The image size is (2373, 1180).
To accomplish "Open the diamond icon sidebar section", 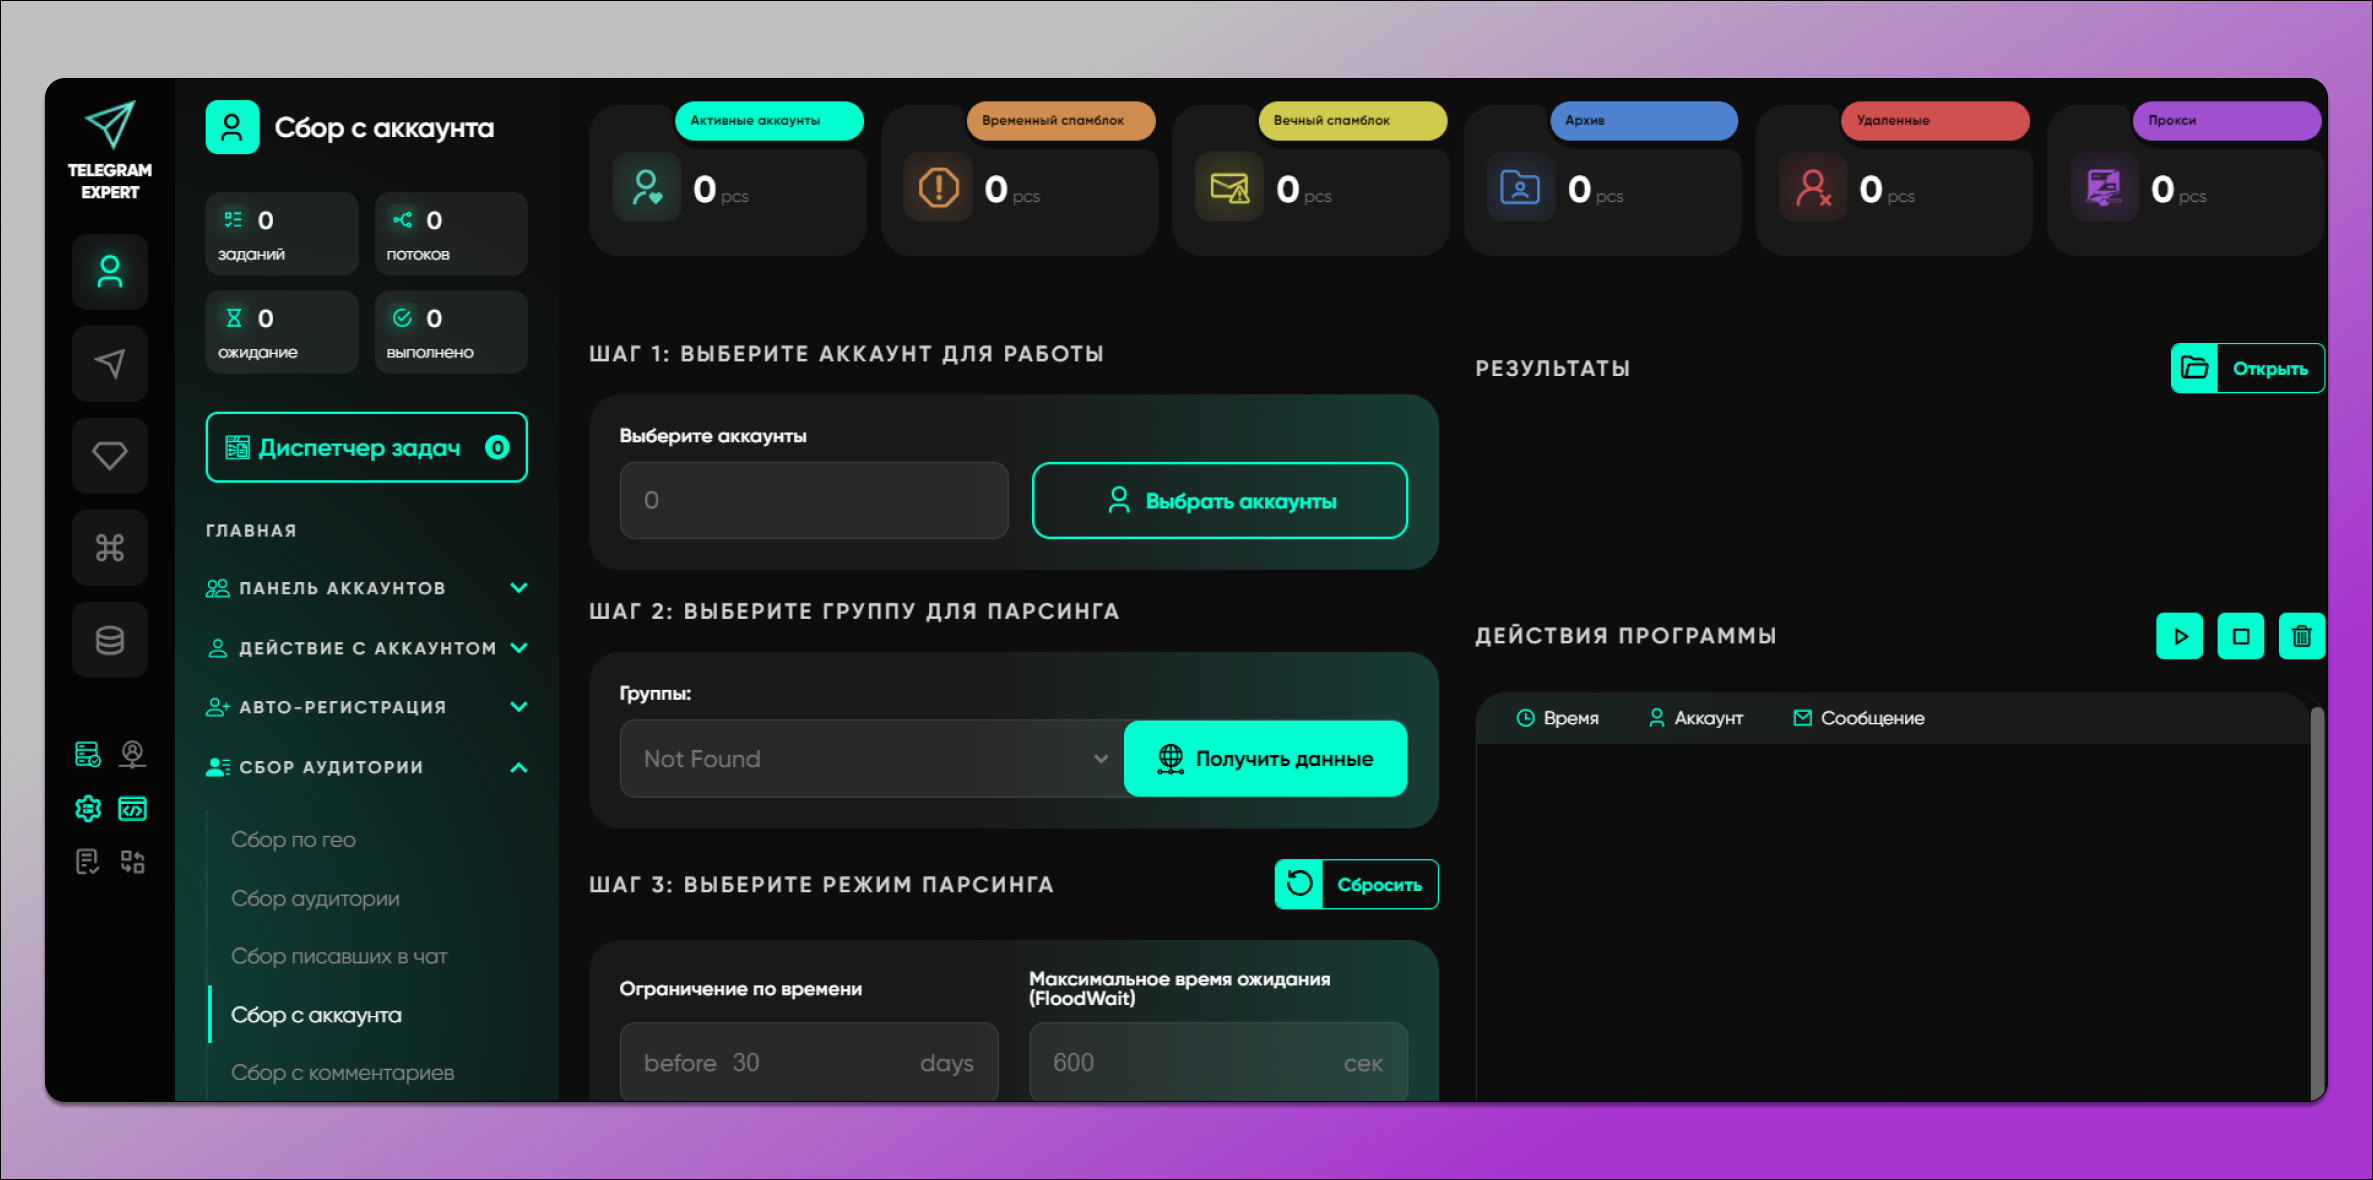I will (x=110, y=456).
